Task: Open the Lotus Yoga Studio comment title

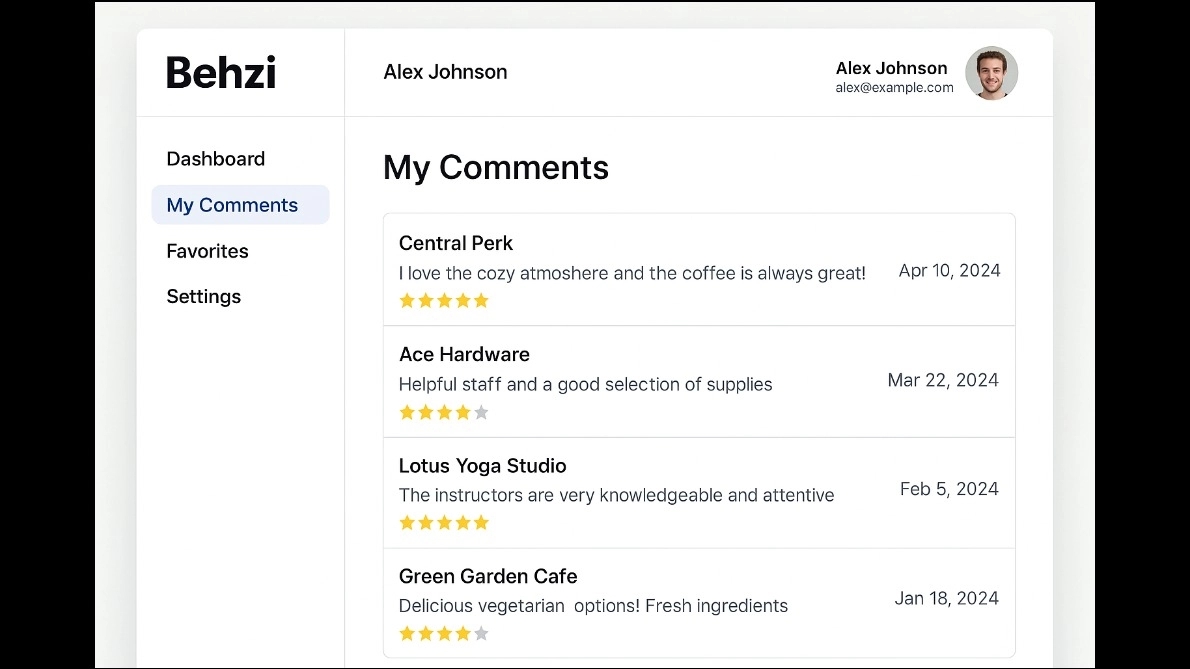Action: coord(483,466)
